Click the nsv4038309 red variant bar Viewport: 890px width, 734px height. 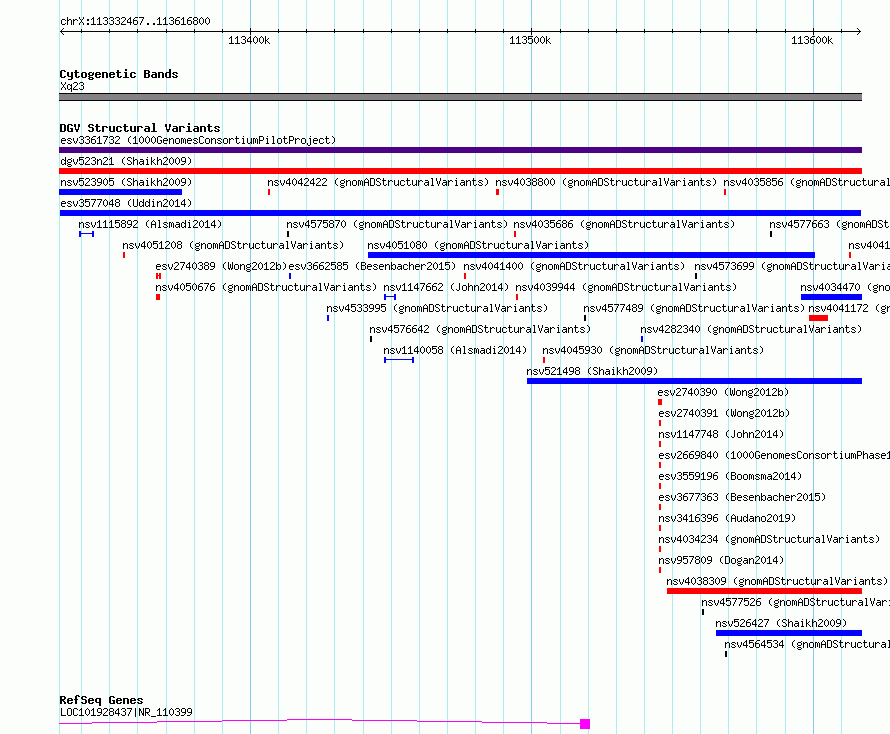pyautogui.click(x=765, y=591)
